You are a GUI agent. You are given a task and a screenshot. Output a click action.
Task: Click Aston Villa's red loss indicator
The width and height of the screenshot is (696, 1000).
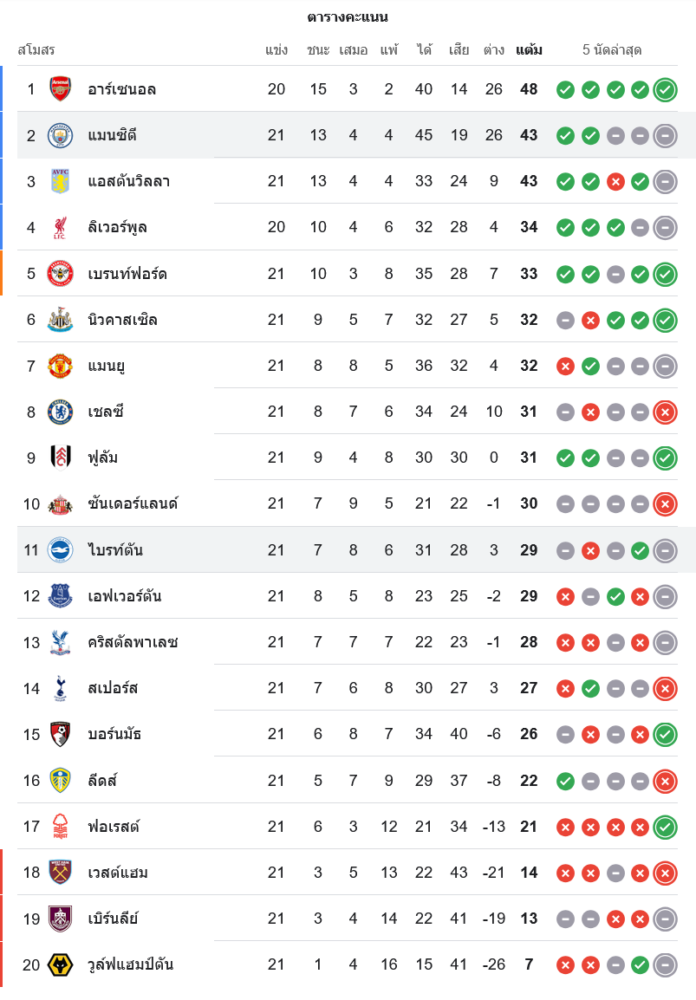[x=615, y=182]
